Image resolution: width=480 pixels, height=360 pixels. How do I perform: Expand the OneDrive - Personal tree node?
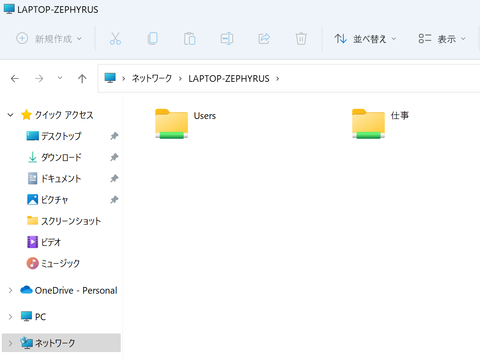click(10, 290)
